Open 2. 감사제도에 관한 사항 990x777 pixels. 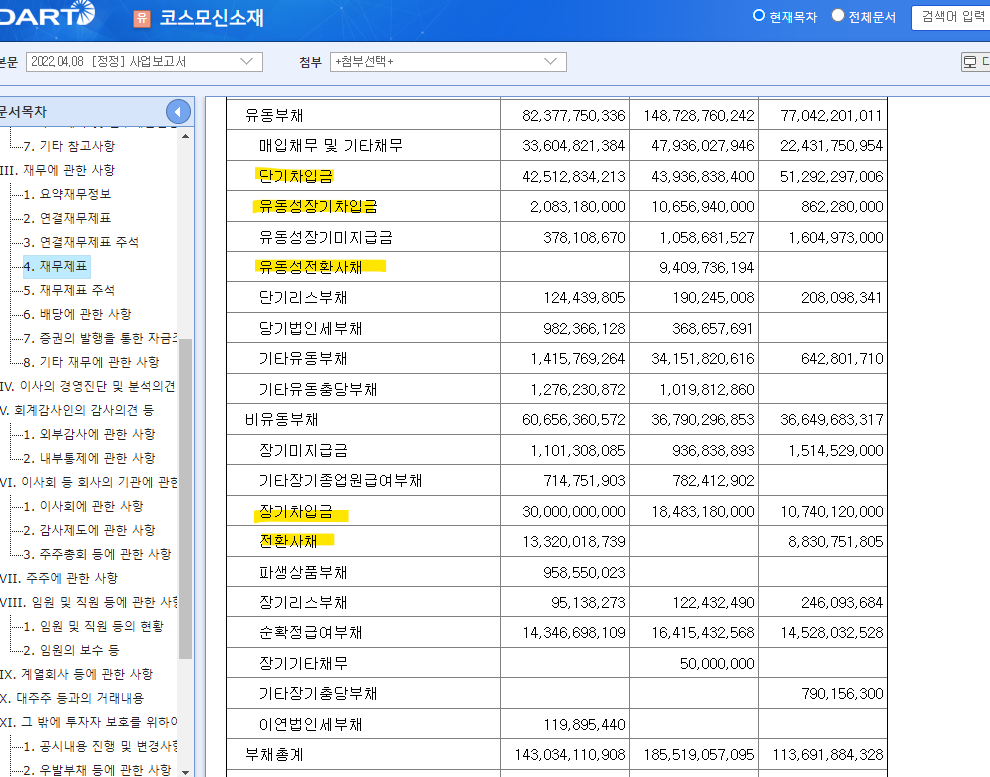pos(89,530)
